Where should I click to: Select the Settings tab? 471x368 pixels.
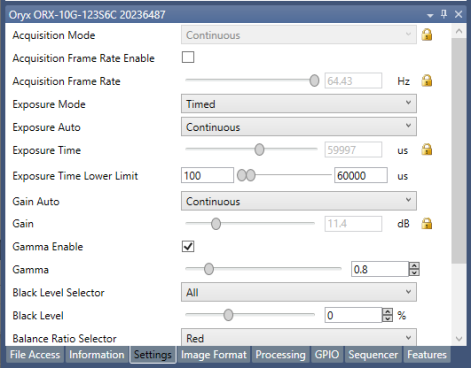coord(153,355)
